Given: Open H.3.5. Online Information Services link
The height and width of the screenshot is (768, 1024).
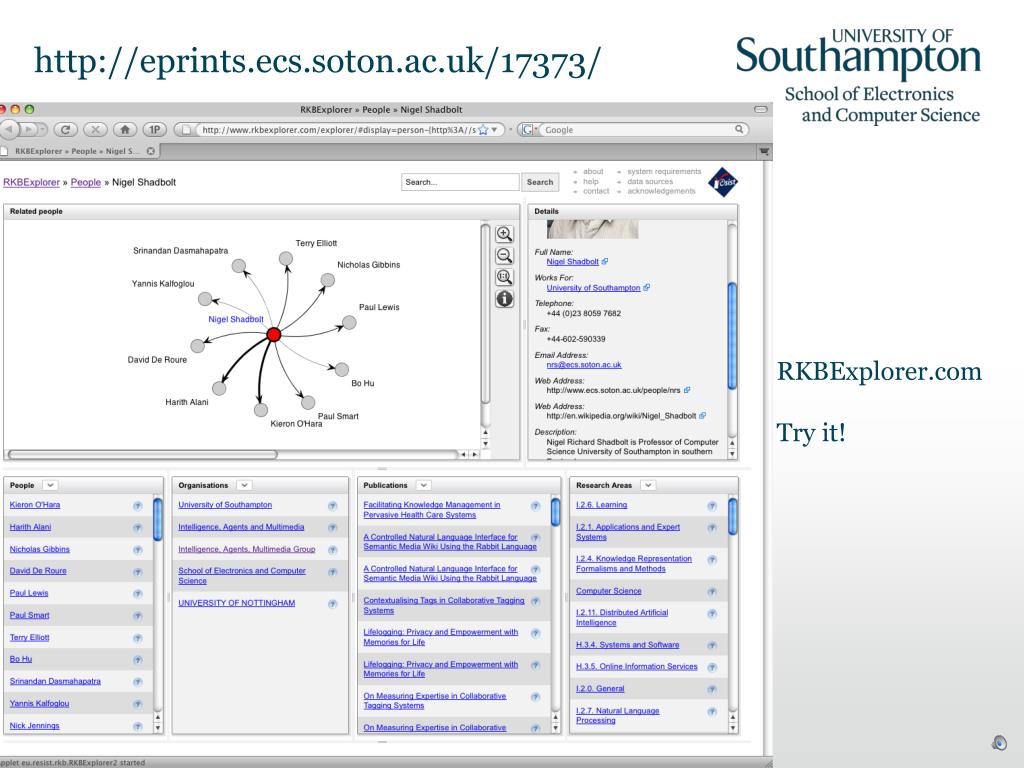Looking at the screenshot, I should [x=637, y=667].
